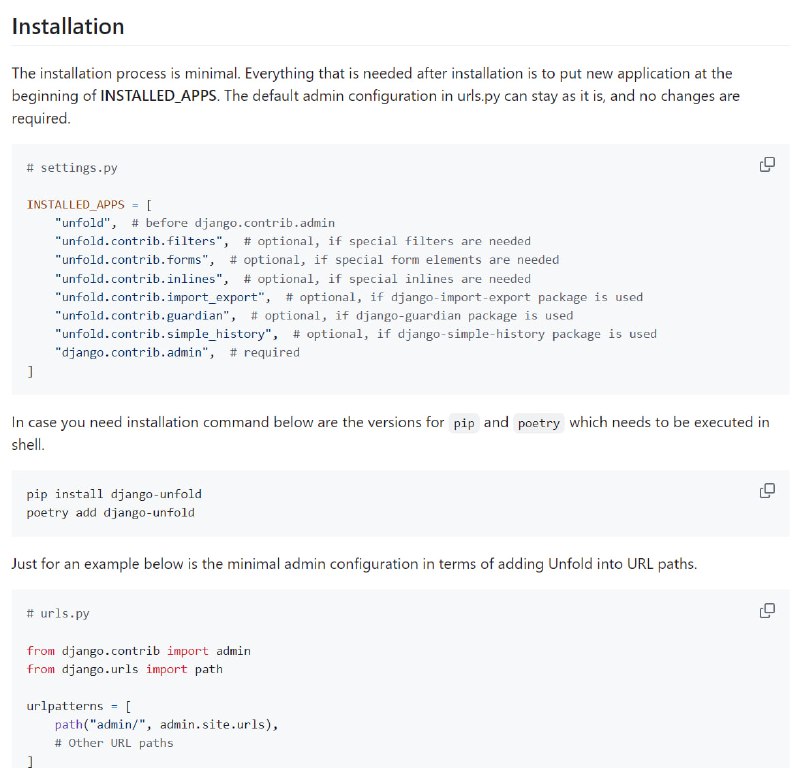Click the 'INSTALLED_APPS = [' code line

pos(89,205)
